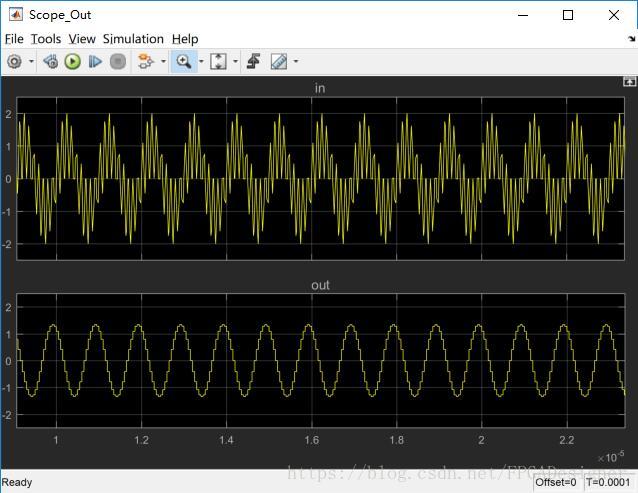The width and height of the screenshot is (638, 493).
Task: Click the ×10^-5 axis exponent label
Action: [611, 456]
